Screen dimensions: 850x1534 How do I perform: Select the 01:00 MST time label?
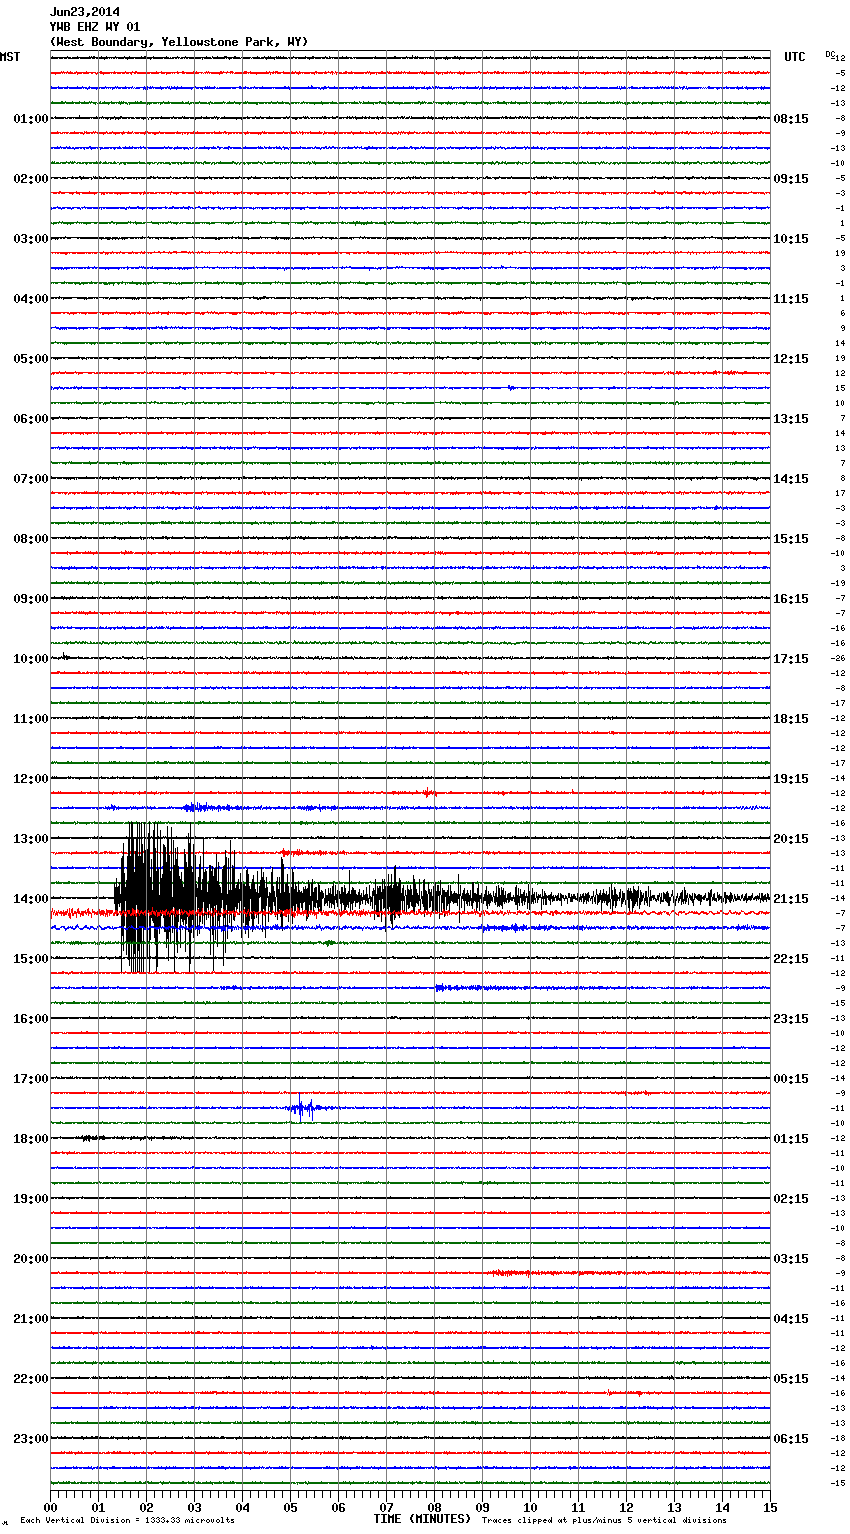pos(31,119)
